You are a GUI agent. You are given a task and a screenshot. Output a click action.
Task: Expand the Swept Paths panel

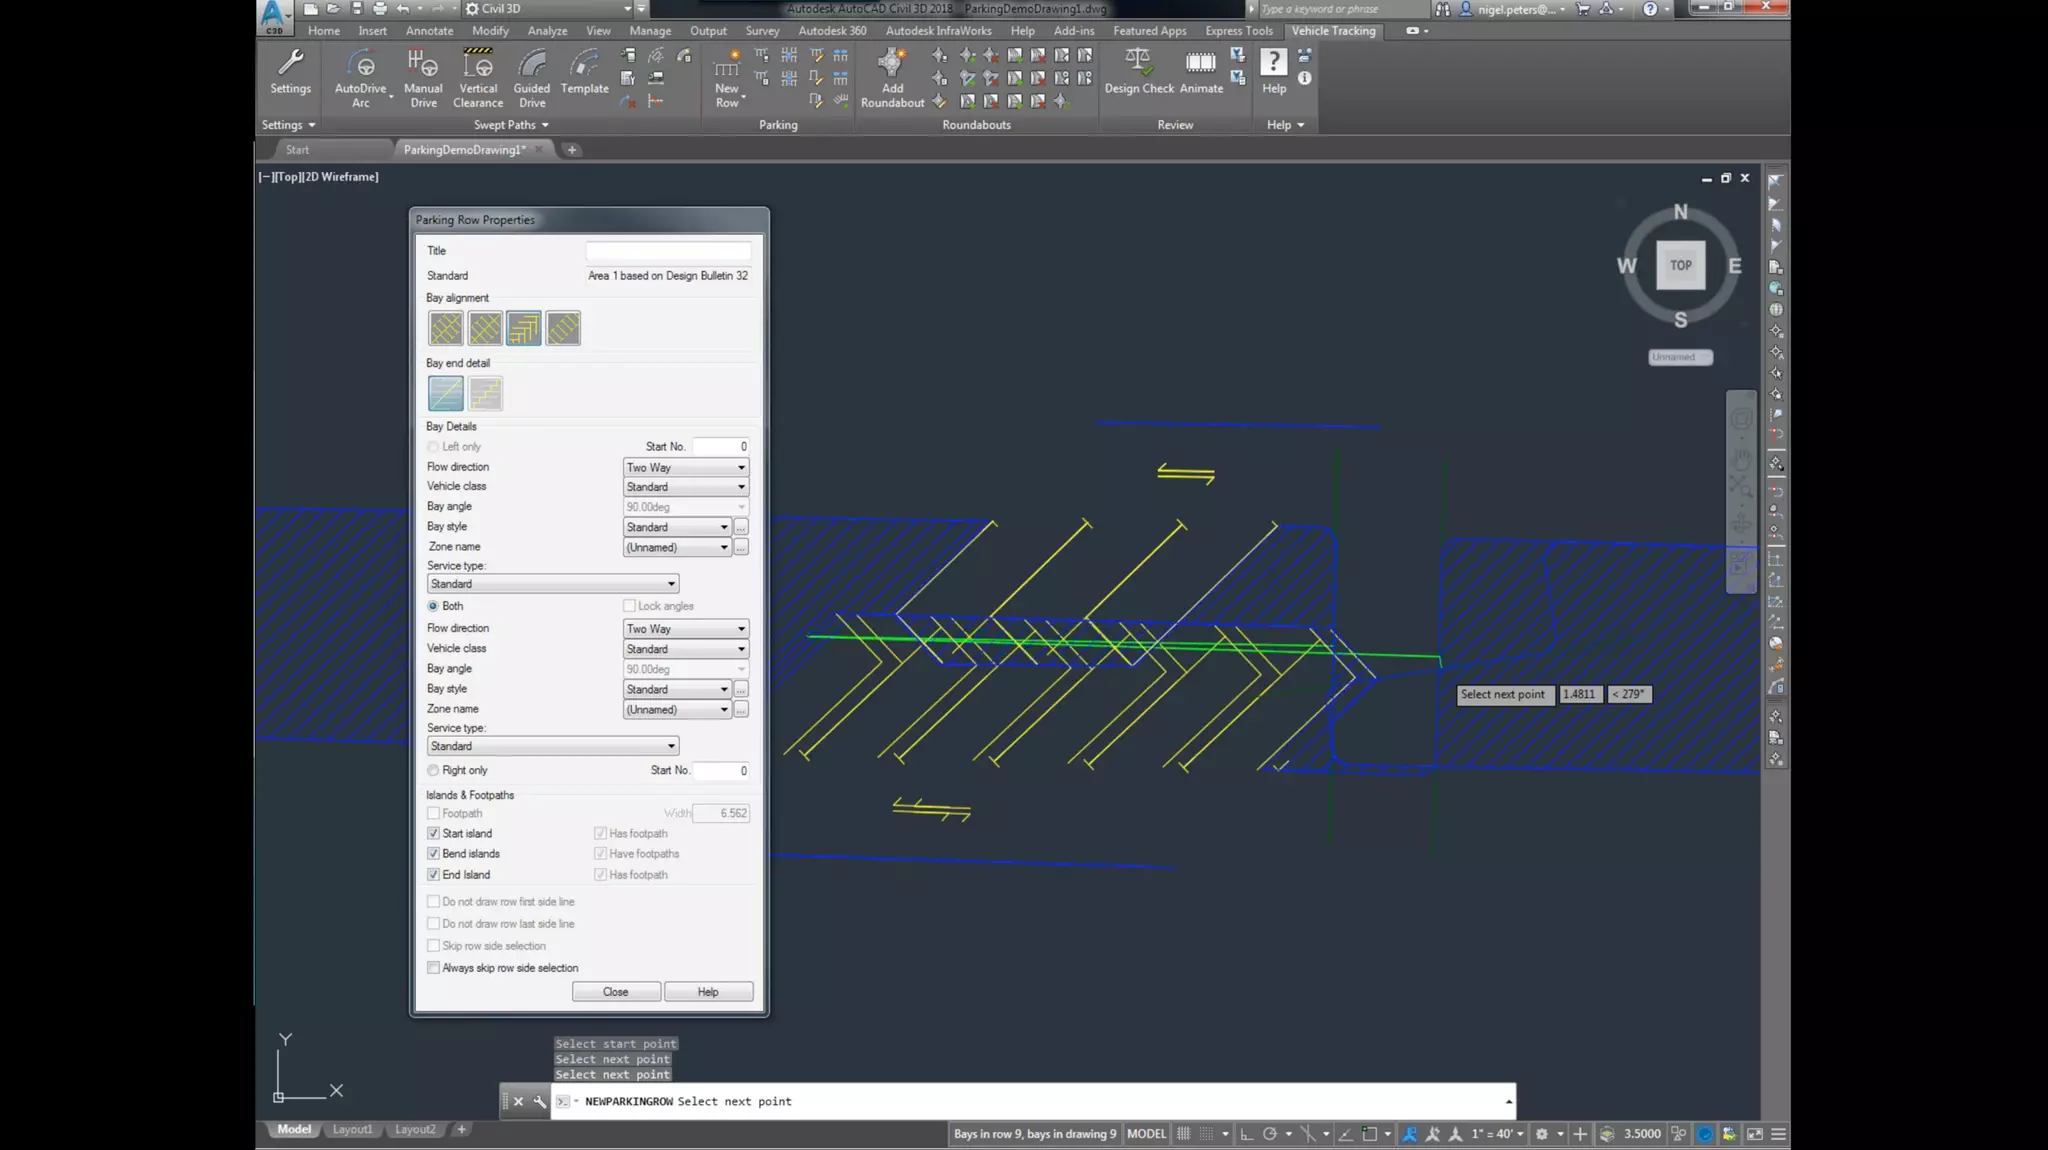coord(511,125)
